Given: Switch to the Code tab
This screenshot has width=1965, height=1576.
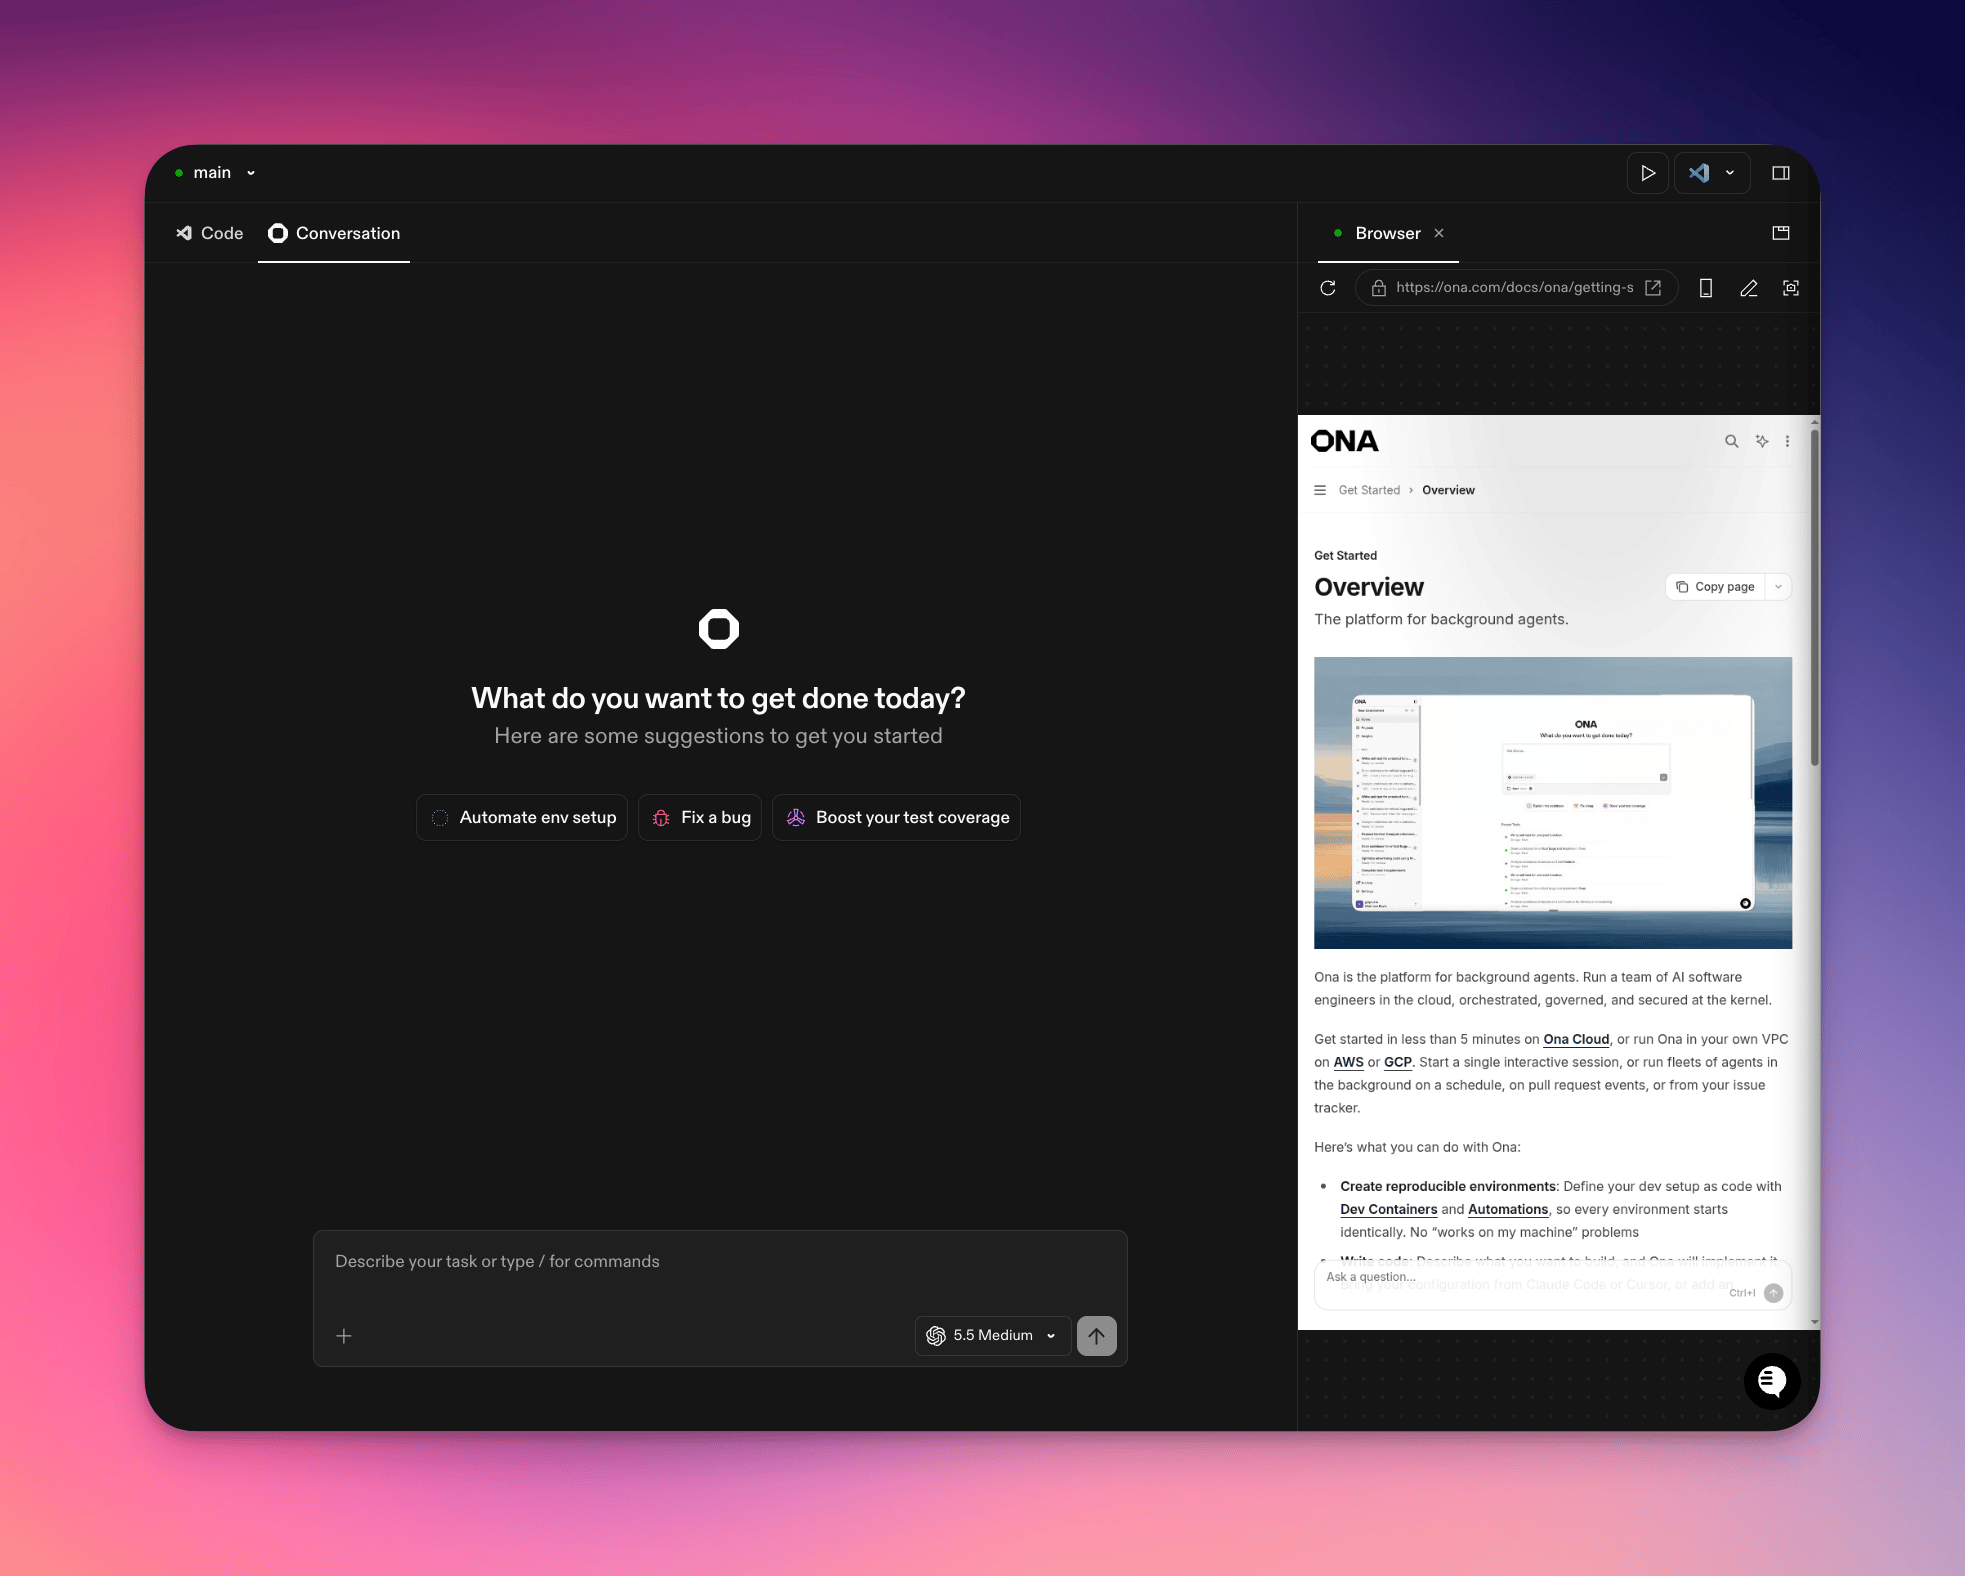Looking at the screenshot, I should click(x=210, y=233).
